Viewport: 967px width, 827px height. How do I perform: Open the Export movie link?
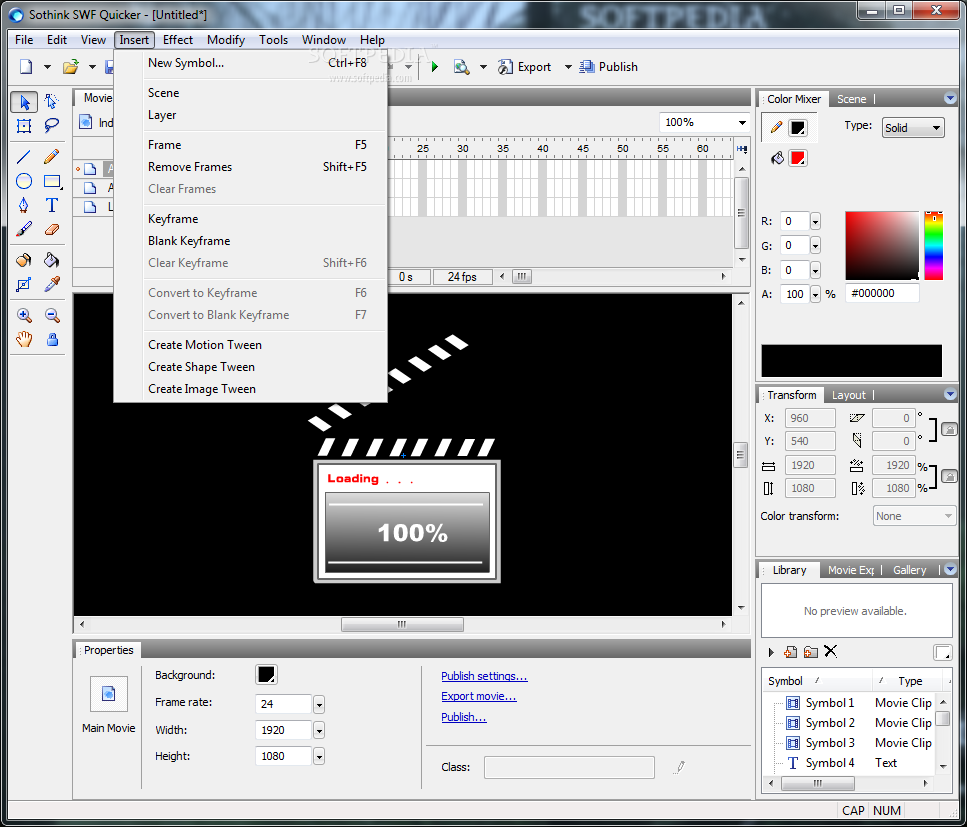[x=479, y=696]
